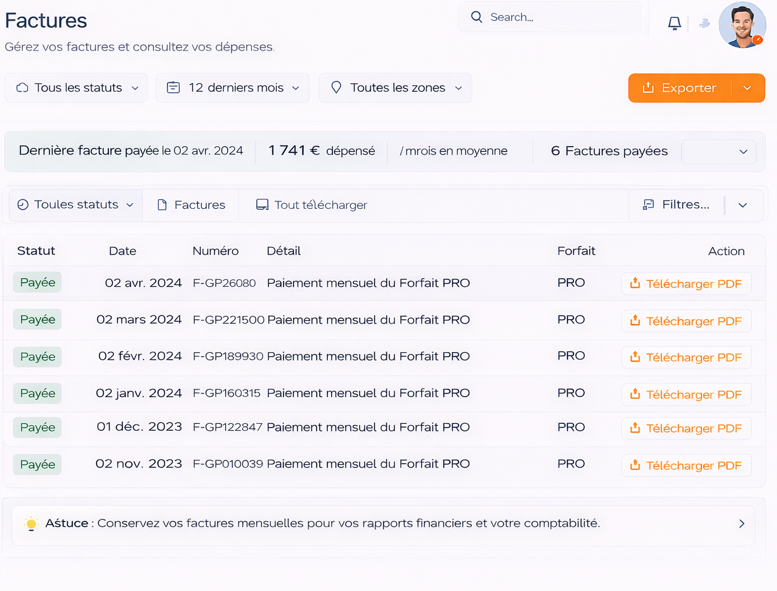Expand the chevron next to Filtres
Image resolution: width=777 pixels, height=591 pixels.
click(x=743, y=205)
